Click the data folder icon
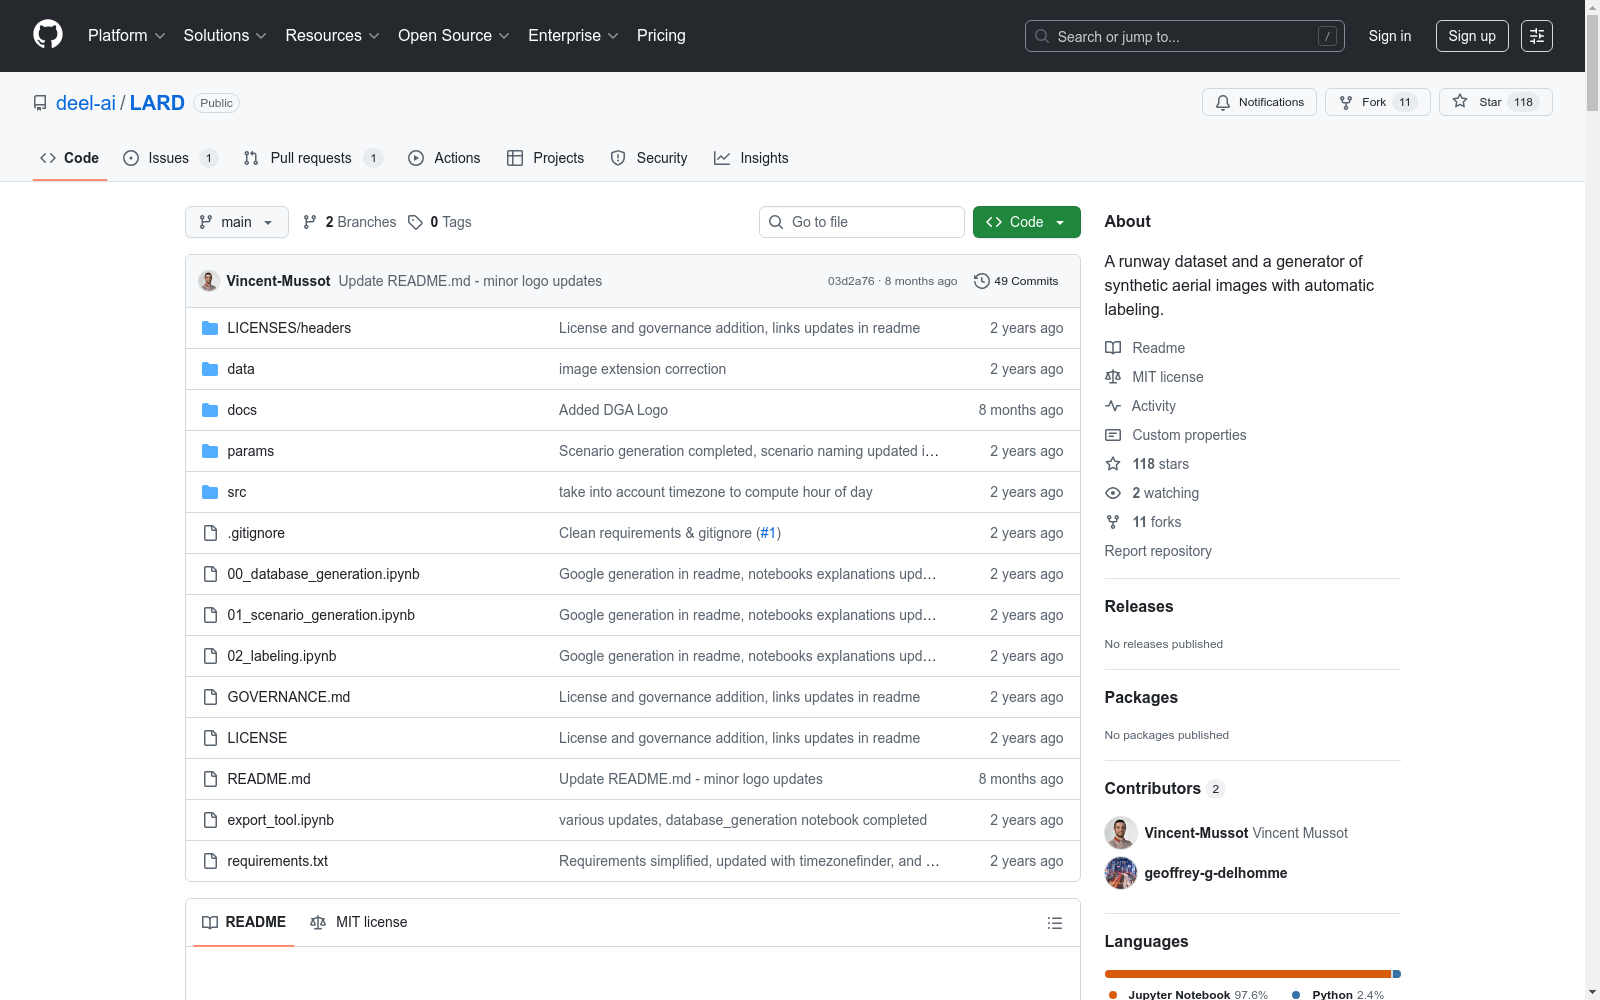The image size is (1600, 1000). (210, 369)
